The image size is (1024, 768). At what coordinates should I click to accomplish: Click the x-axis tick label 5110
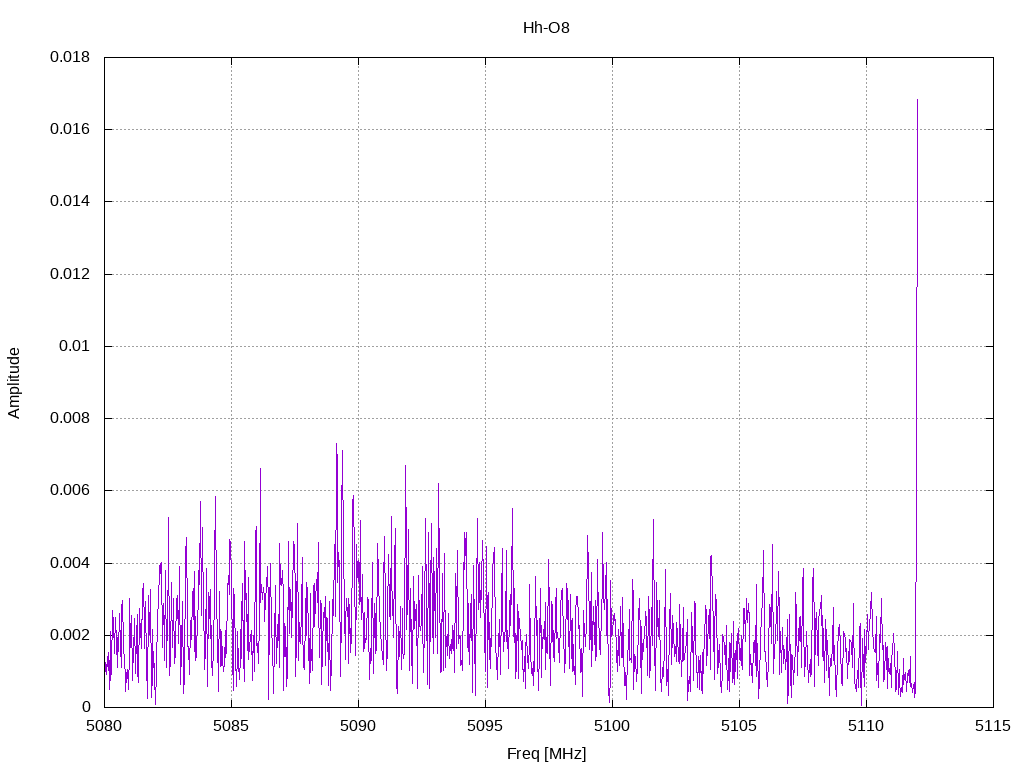click(x=866, y=726)
